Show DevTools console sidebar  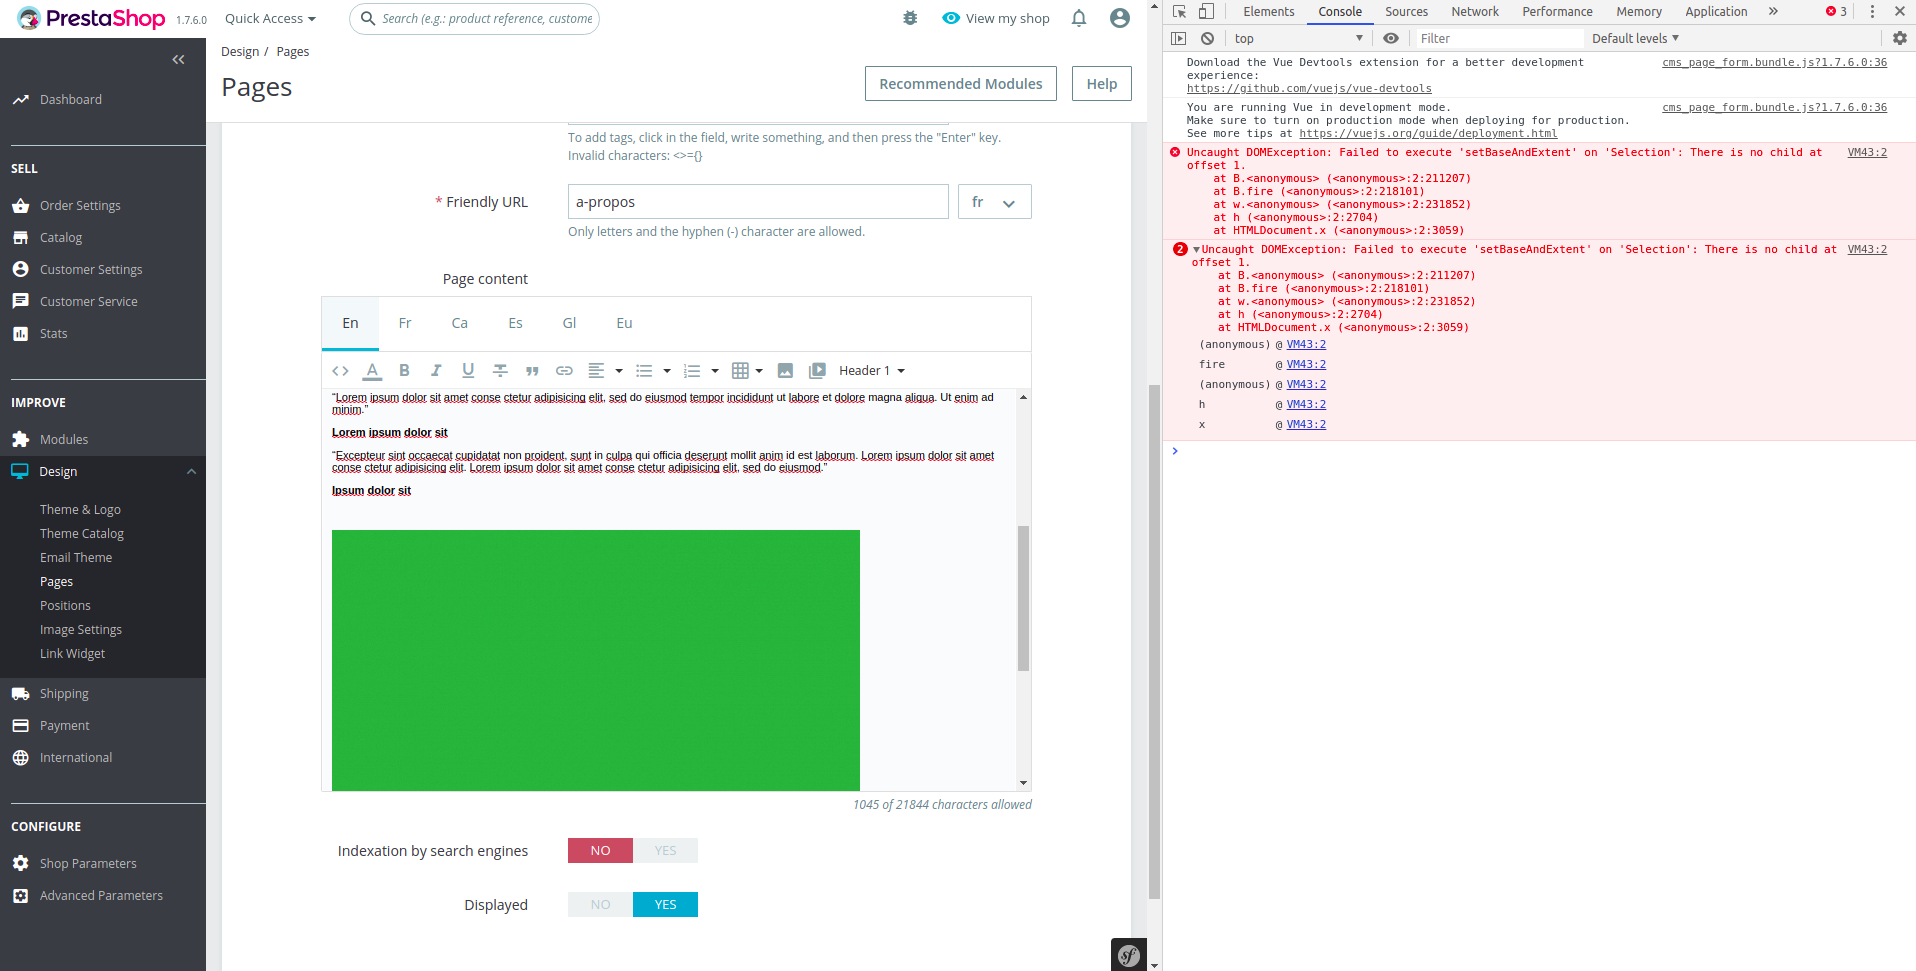click(x=1179, y=38)
